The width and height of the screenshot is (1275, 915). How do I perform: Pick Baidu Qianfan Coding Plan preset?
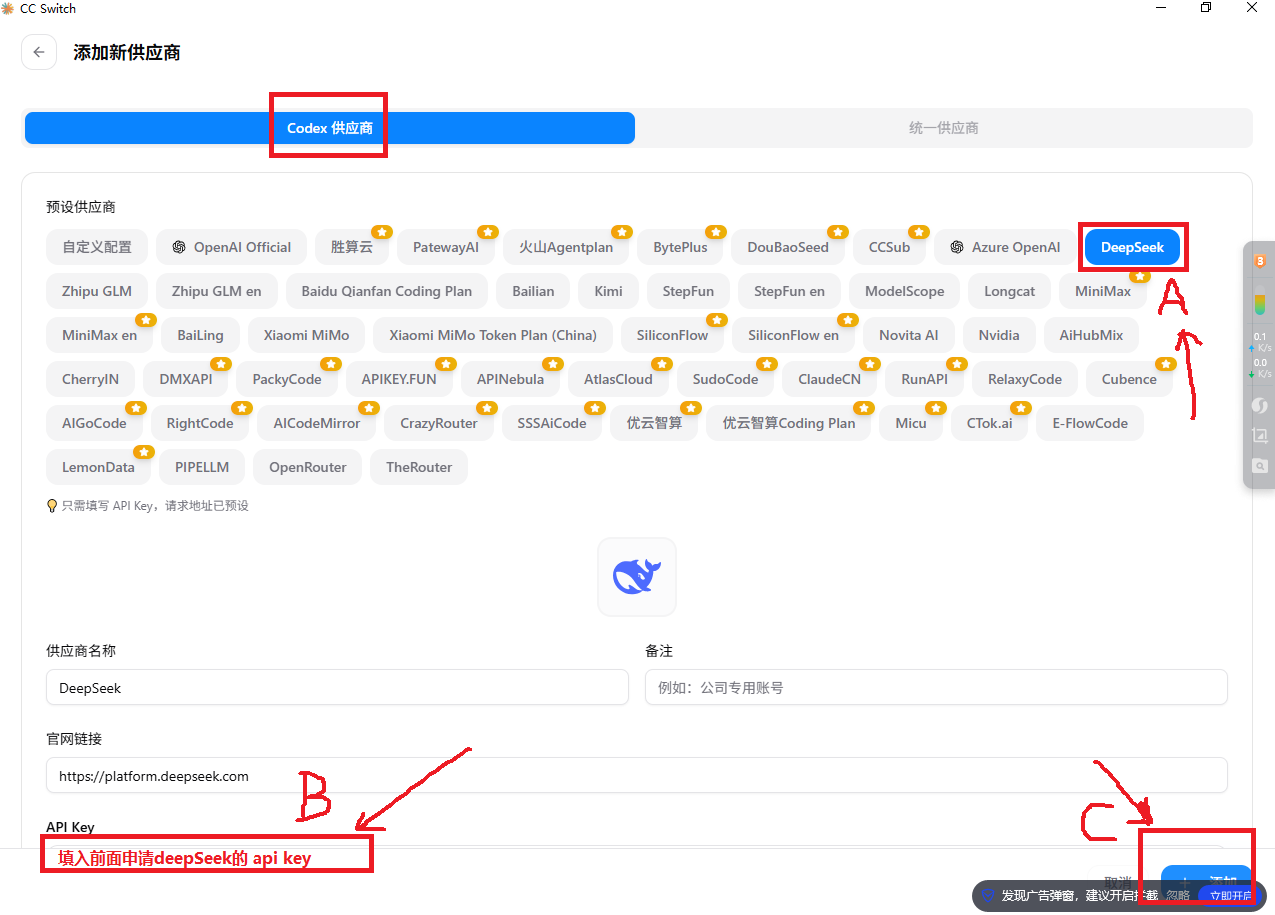(387, 291)
